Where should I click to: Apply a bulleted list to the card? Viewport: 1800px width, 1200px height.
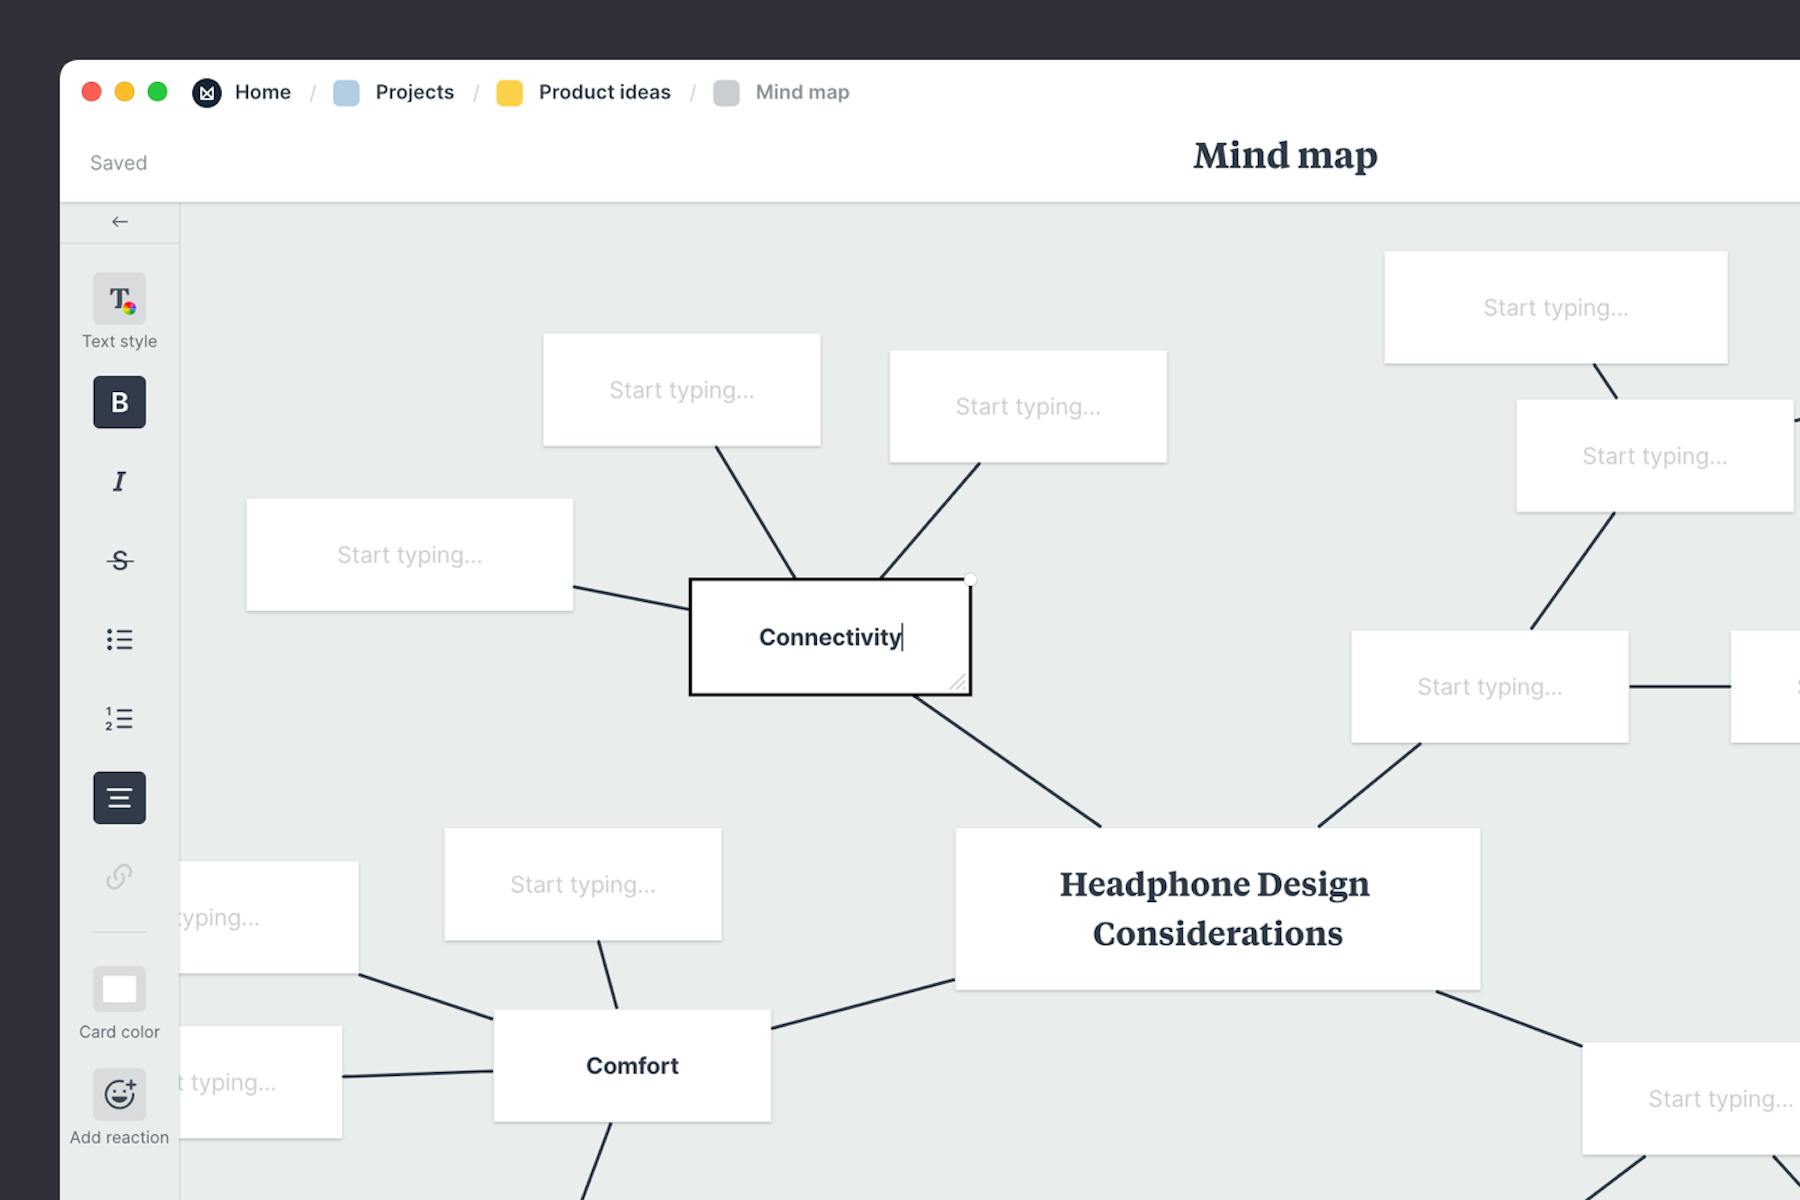(x=119, y=639)
